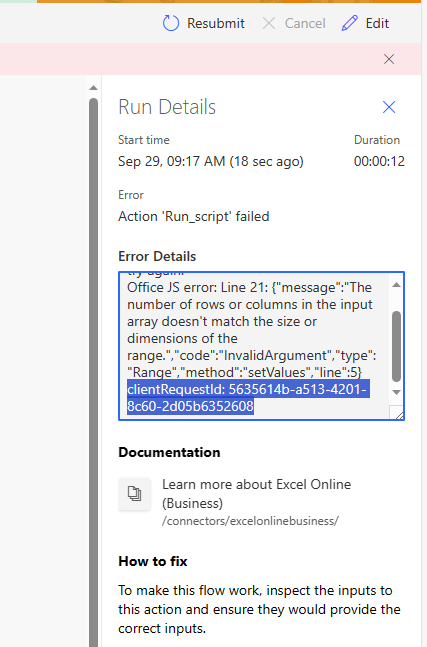Click the left pane vertical scrollbar
The width and height of the screenshot is (427, 647).
click(x=93, y=371)
